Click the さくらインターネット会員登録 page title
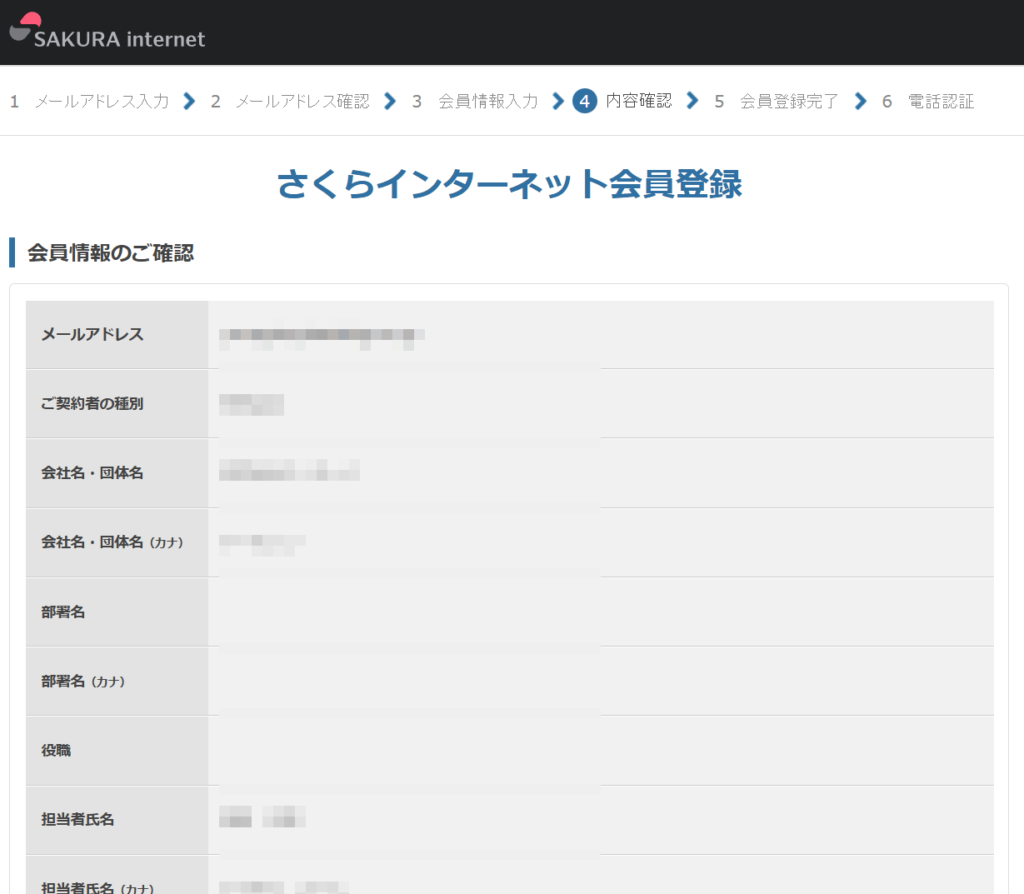1024x894 pixels. (509, 185)
